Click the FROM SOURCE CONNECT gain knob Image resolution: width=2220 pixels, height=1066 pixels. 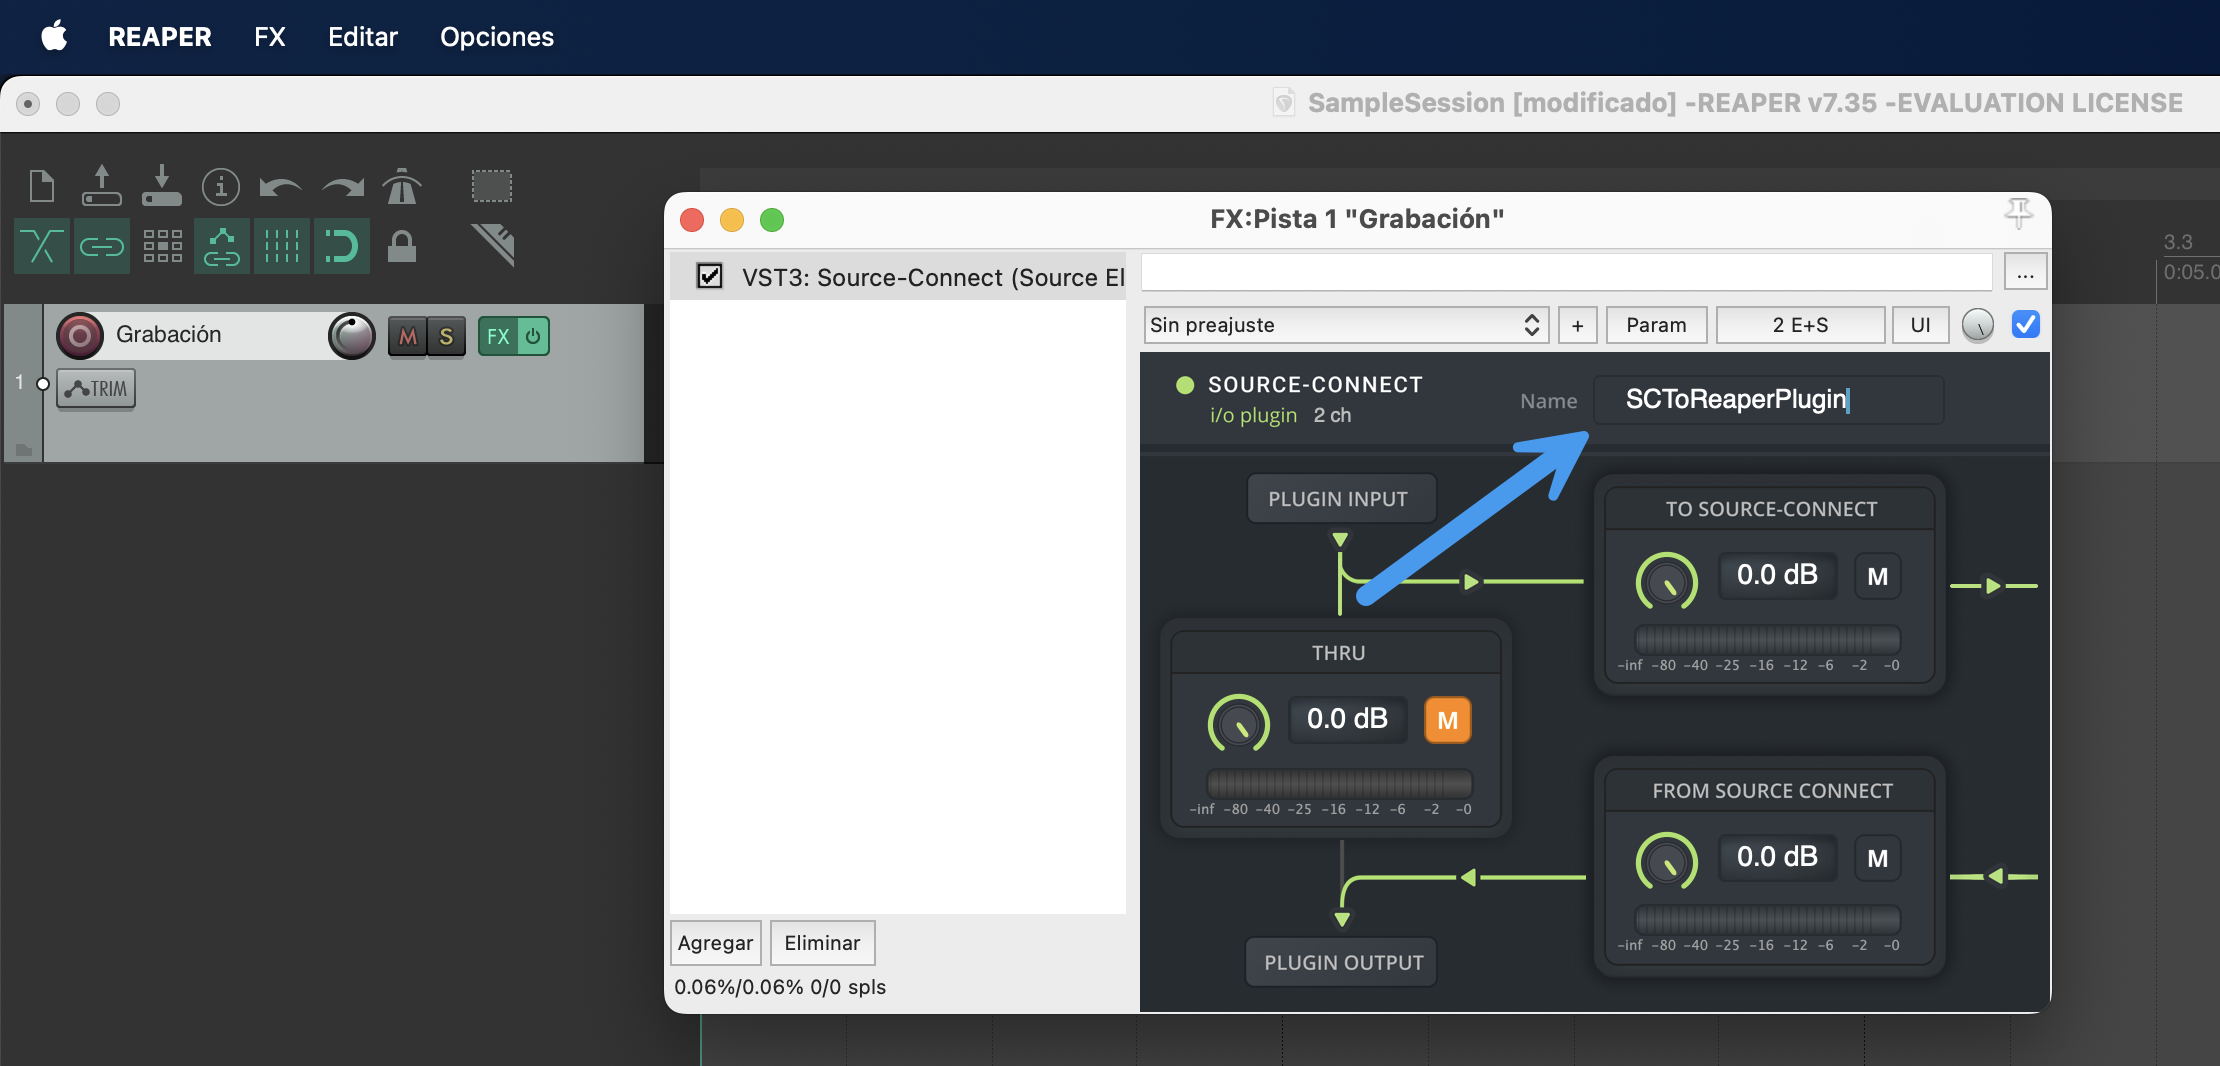[x=1666, y=861]
